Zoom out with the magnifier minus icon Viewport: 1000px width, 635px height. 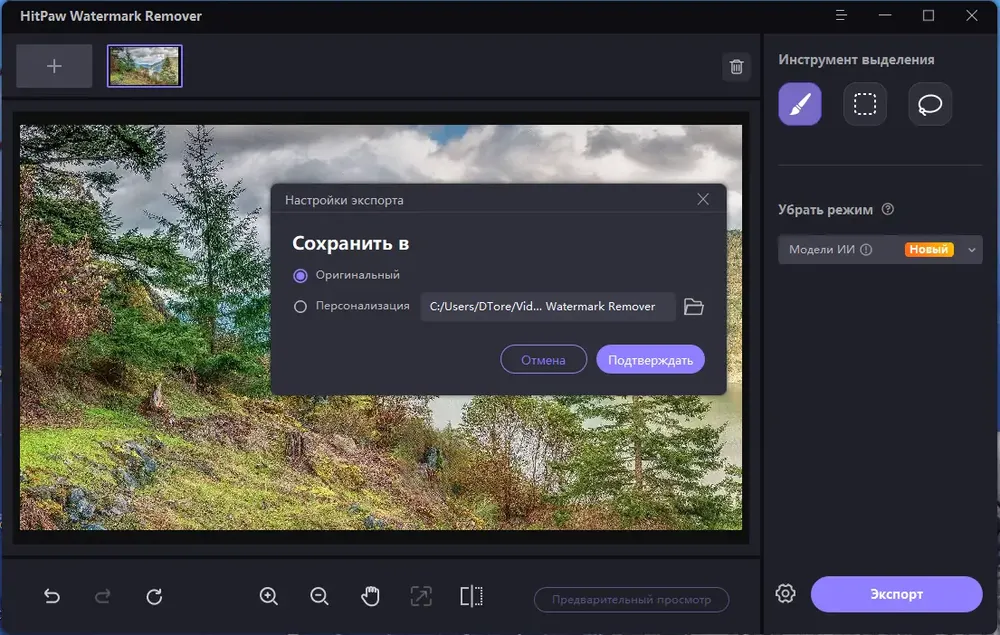319,597
